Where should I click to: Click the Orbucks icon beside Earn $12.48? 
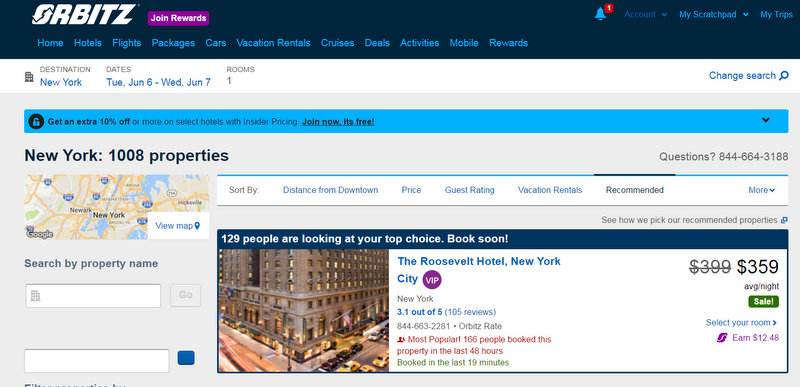[x=722, y=338]
